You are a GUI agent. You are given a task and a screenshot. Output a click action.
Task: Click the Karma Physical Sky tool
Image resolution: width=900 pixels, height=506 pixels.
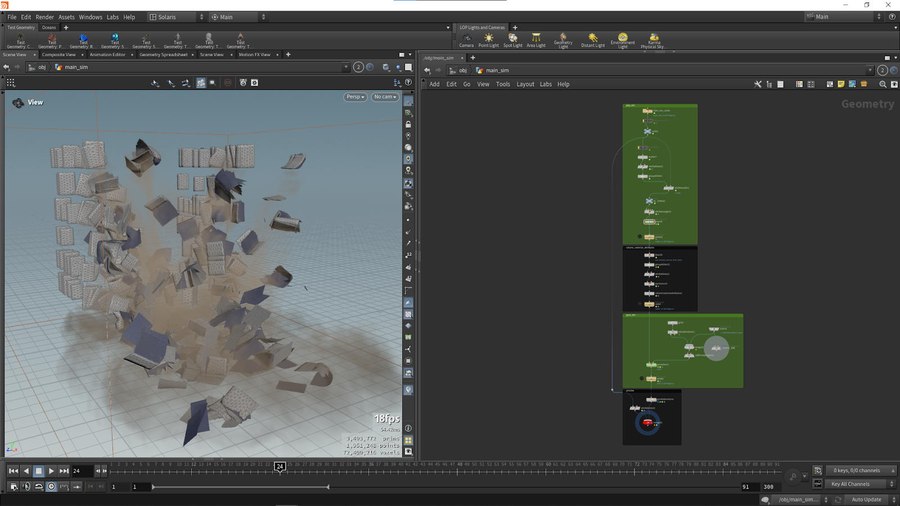pos(652,40)
